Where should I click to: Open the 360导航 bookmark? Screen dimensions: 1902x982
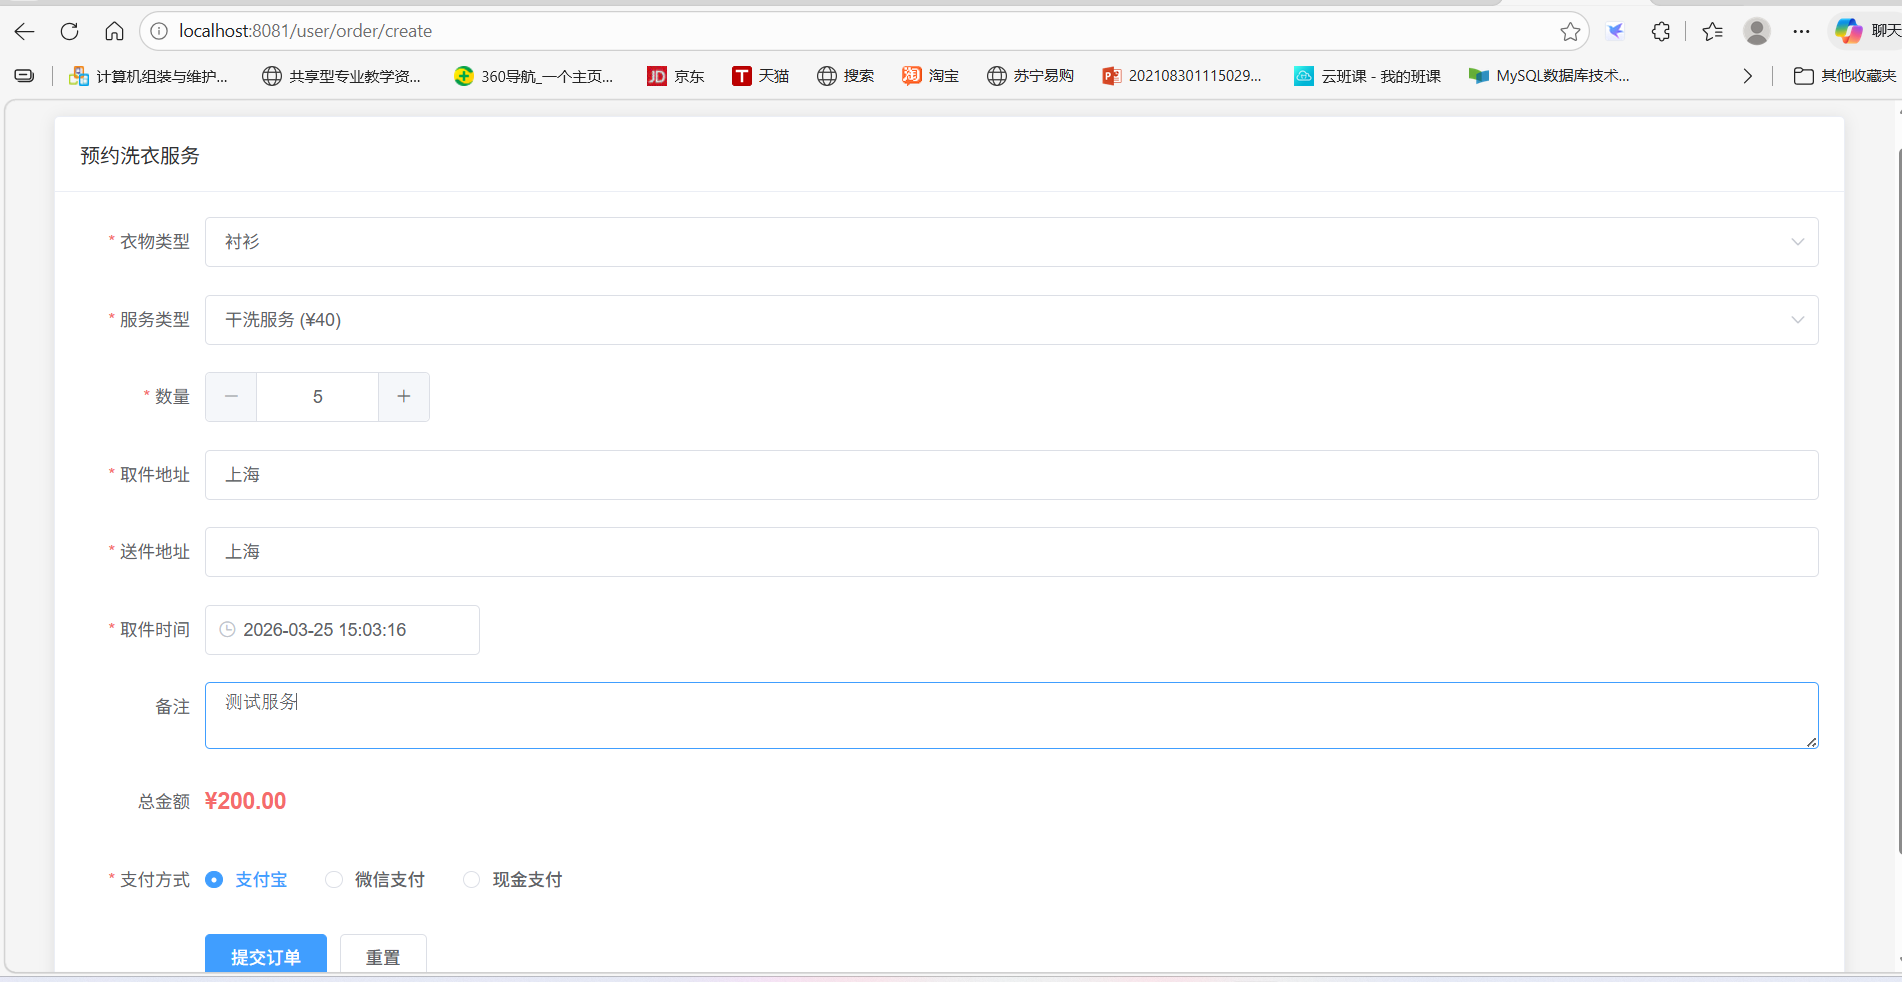pyautogui.click(x=533, y=76)
